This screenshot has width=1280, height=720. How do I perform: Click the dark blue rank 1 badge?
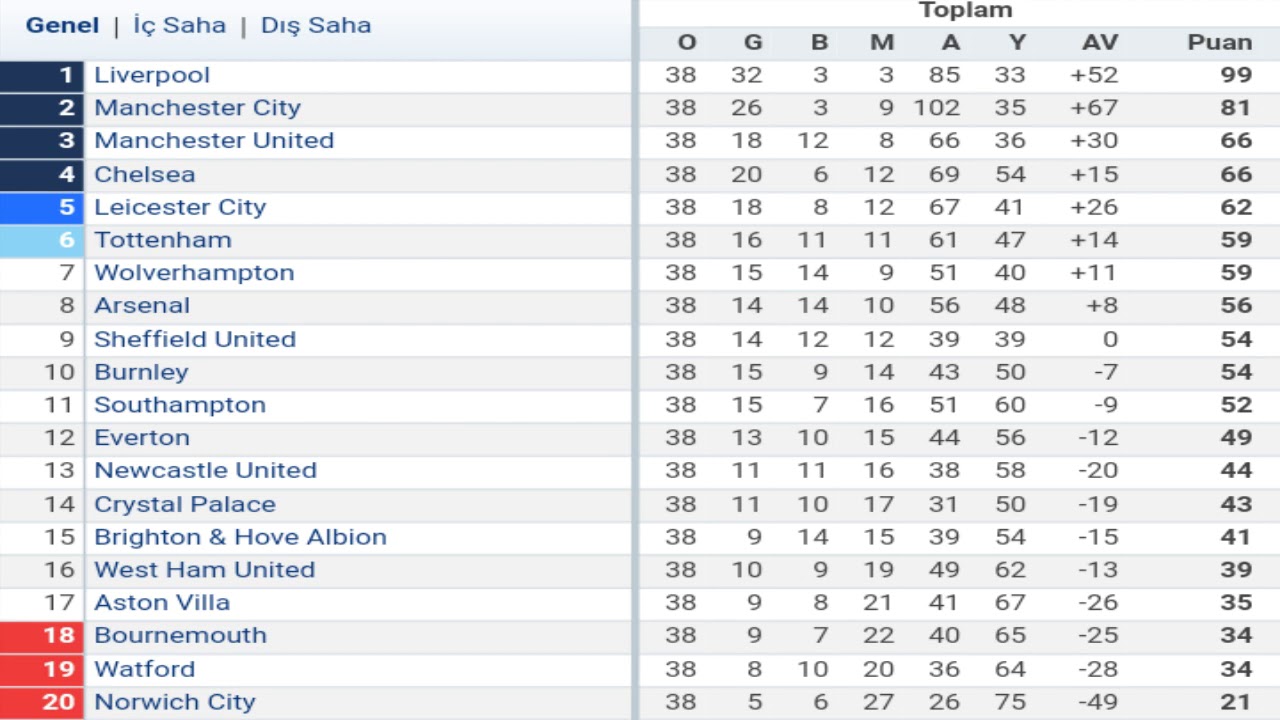42,75
